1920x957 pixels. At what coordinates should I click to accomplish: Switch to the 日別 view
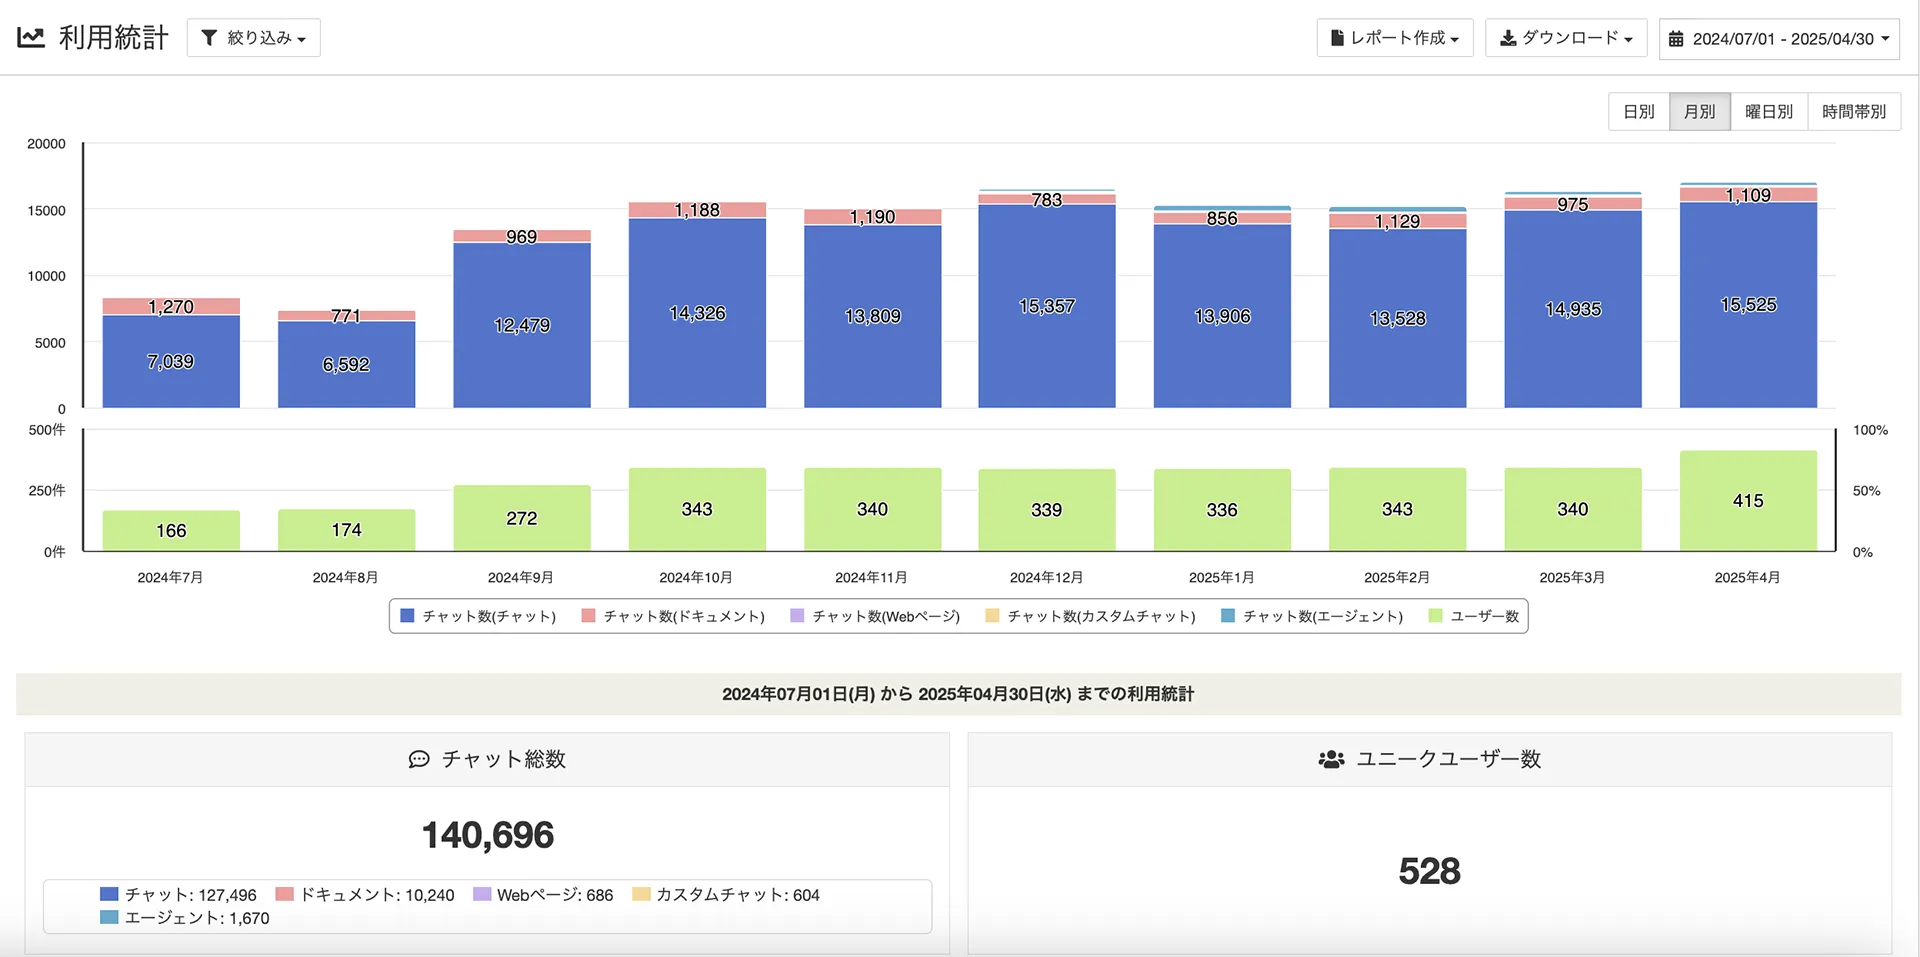1639,112
